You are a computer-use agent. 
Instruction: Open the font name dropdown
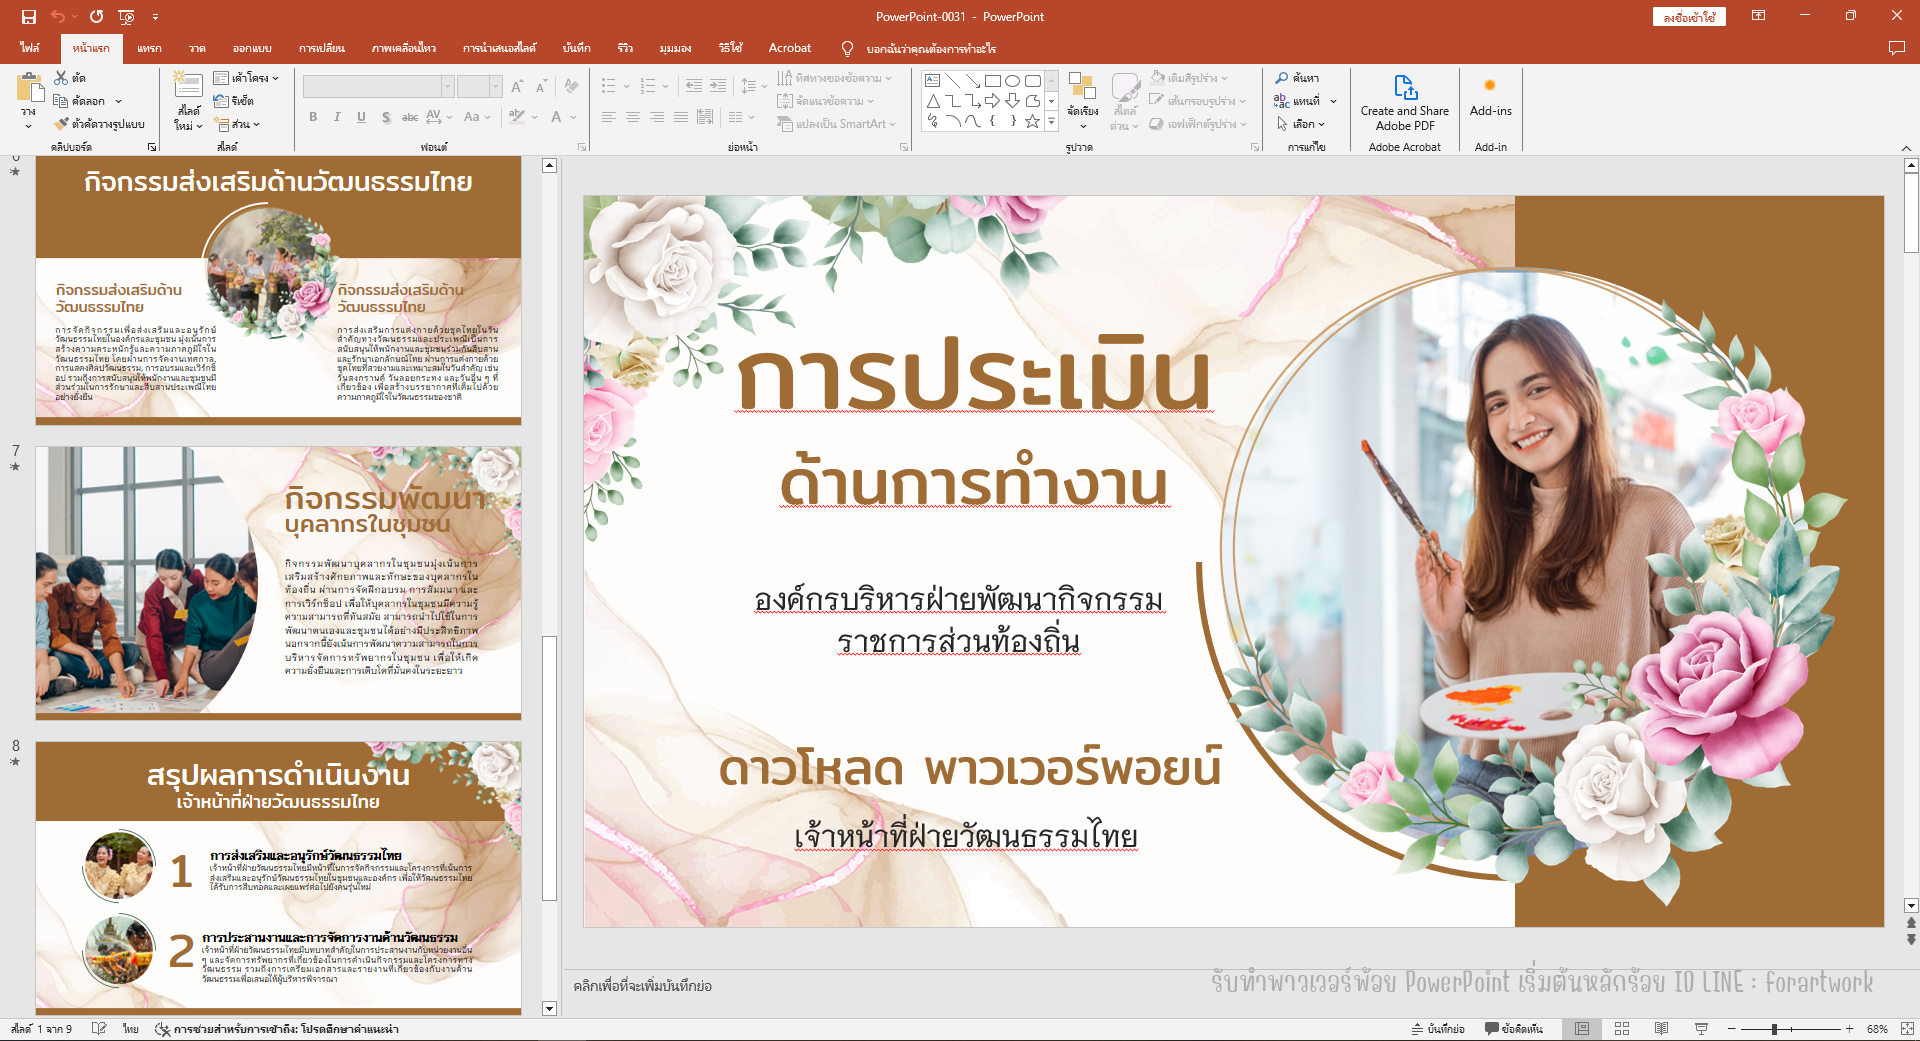coord(447,87)
